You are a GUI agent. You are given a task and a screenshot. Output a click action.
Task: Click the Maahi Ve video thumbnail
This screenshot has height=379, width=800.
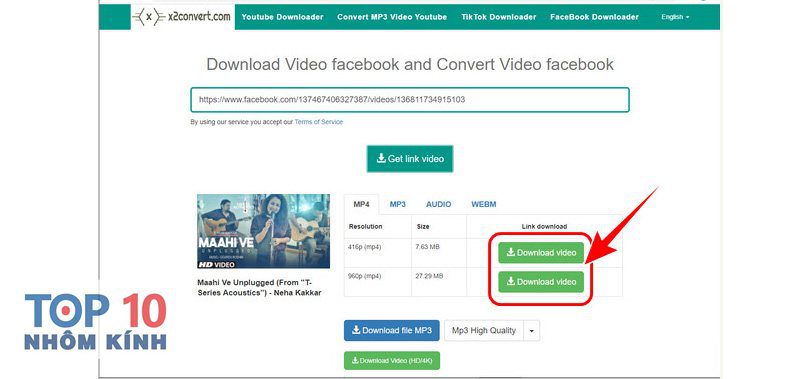tap(263, 231)
